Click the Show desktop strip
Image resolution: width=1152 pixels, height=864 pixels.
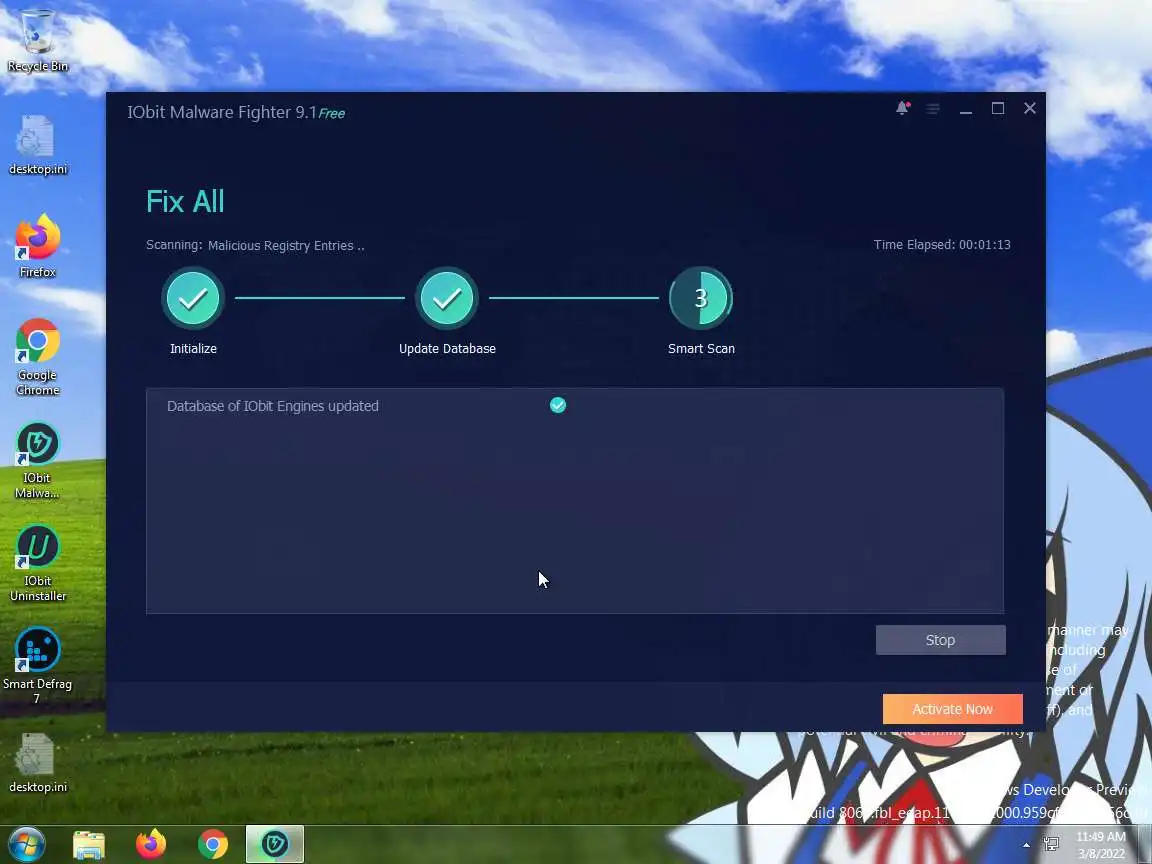pos(1145,845)
